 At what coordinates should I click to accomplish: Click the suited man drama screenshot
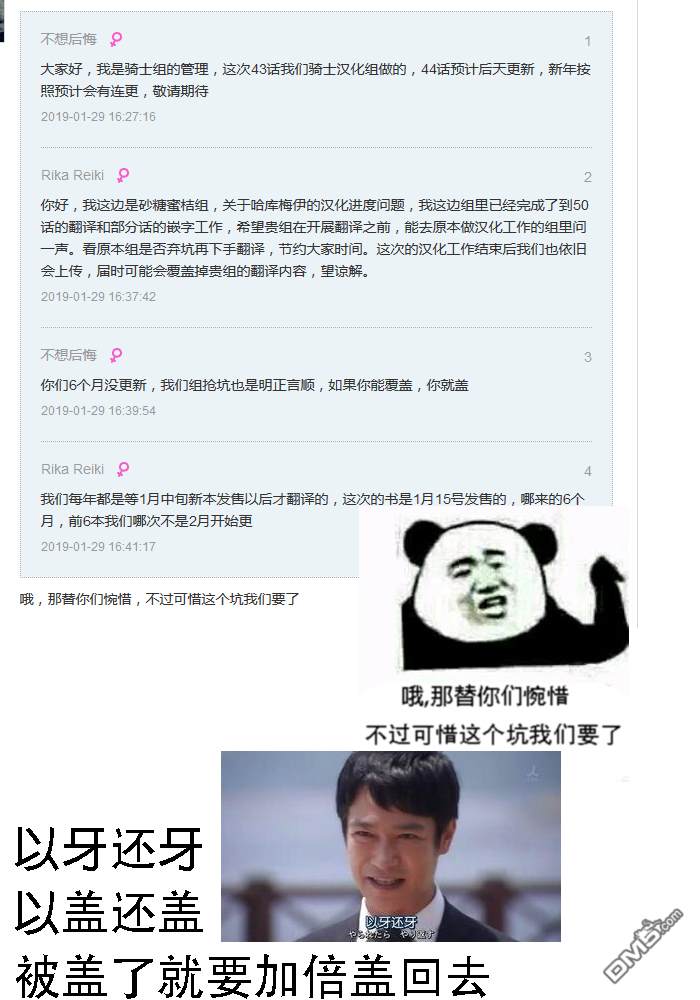pos(391,846)
